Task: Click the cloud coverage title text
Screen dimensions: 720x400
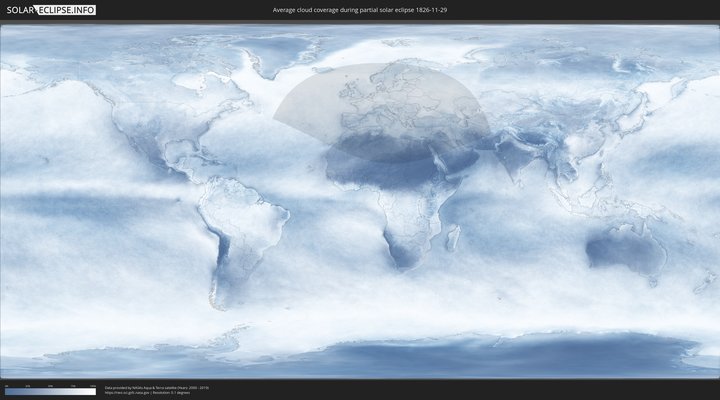Action: click(359, 10)
